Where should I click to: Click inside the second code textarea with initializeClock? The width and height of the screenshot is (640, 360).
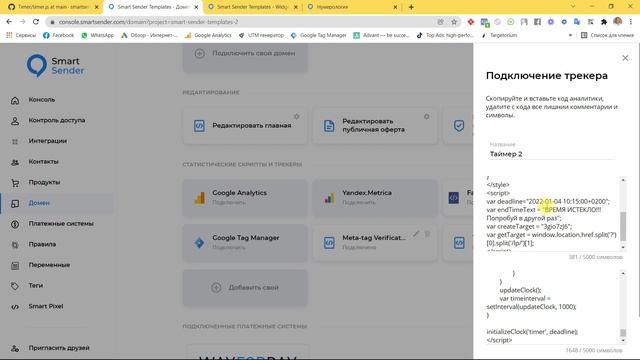click(553, 306)
